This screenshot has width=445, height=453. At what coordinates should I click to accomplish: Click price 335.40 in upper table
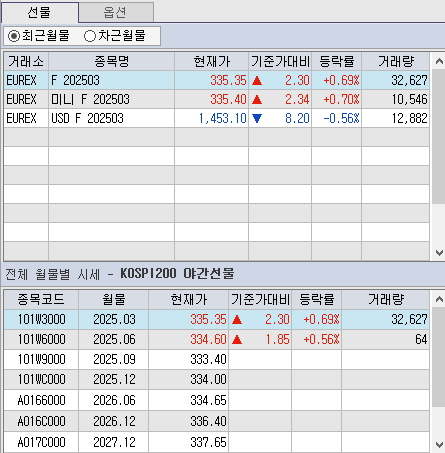228,99
